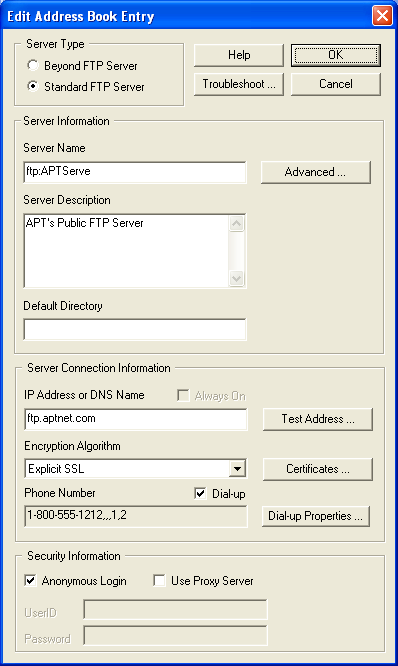This screenshot has width=398, height=666.
Task: Click the description scrollbar up arrow
Action: 237,223
